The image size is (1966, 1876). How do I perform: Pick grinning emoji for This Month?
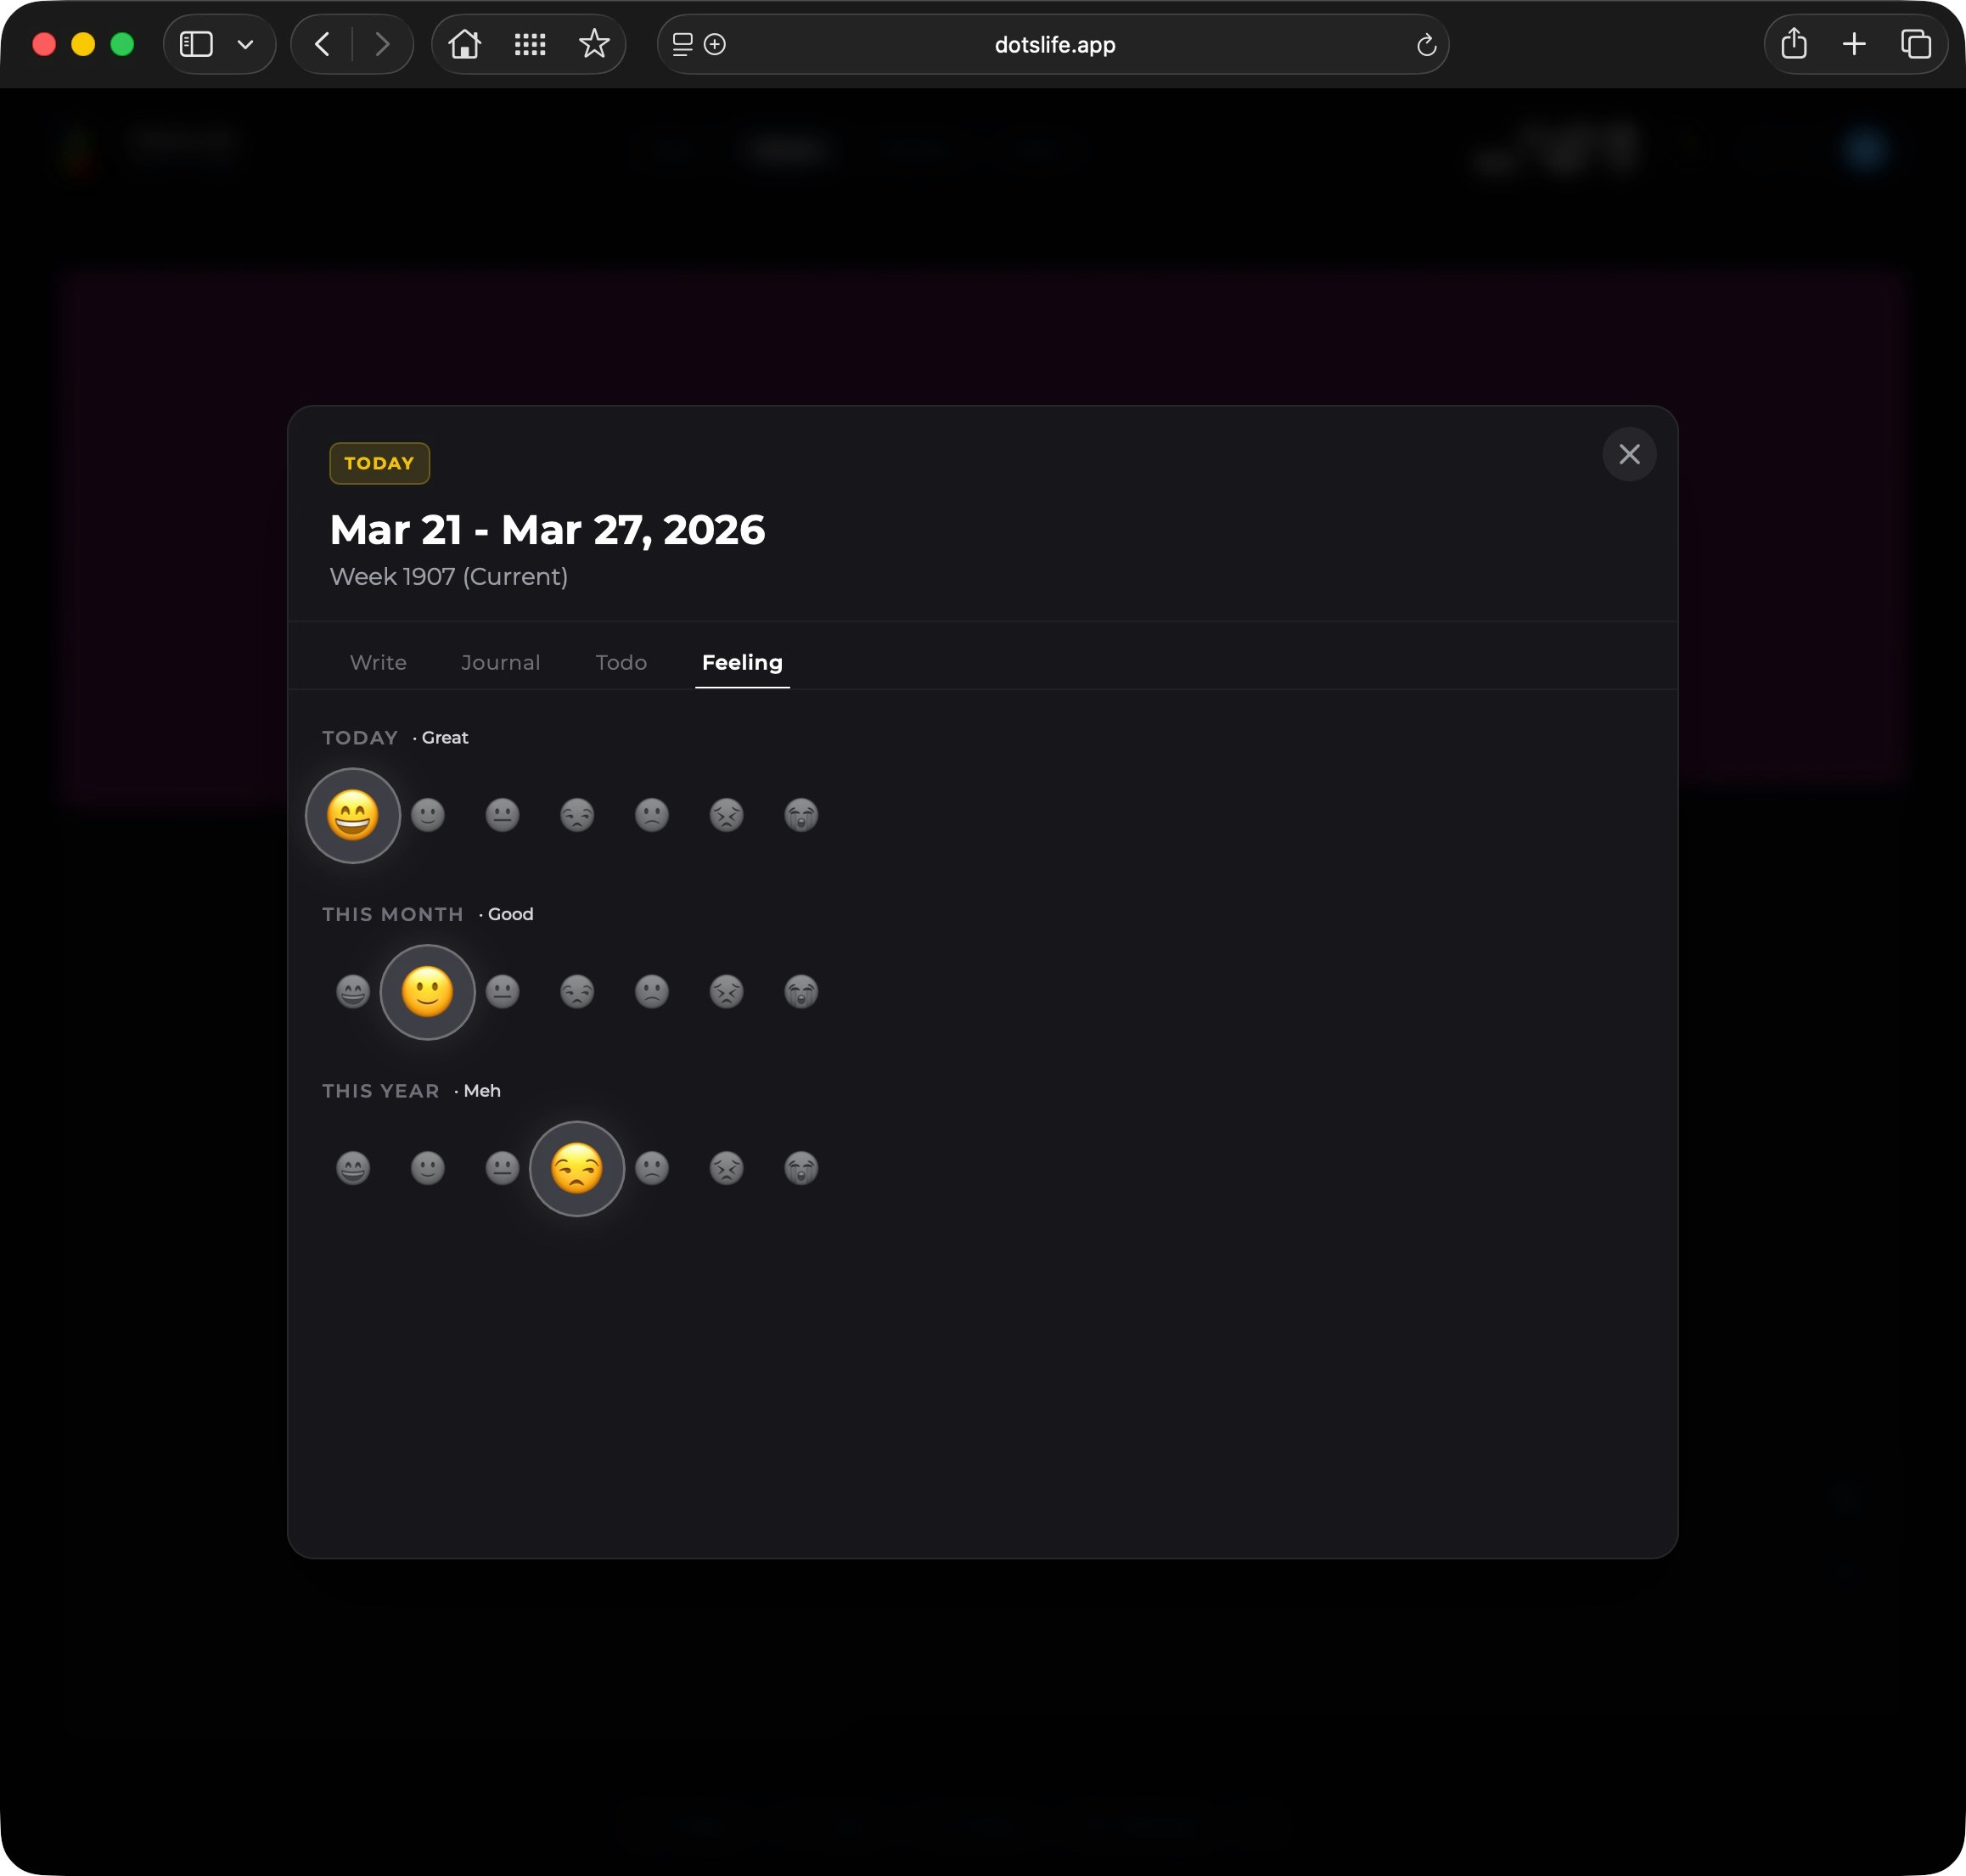[353, 992]
